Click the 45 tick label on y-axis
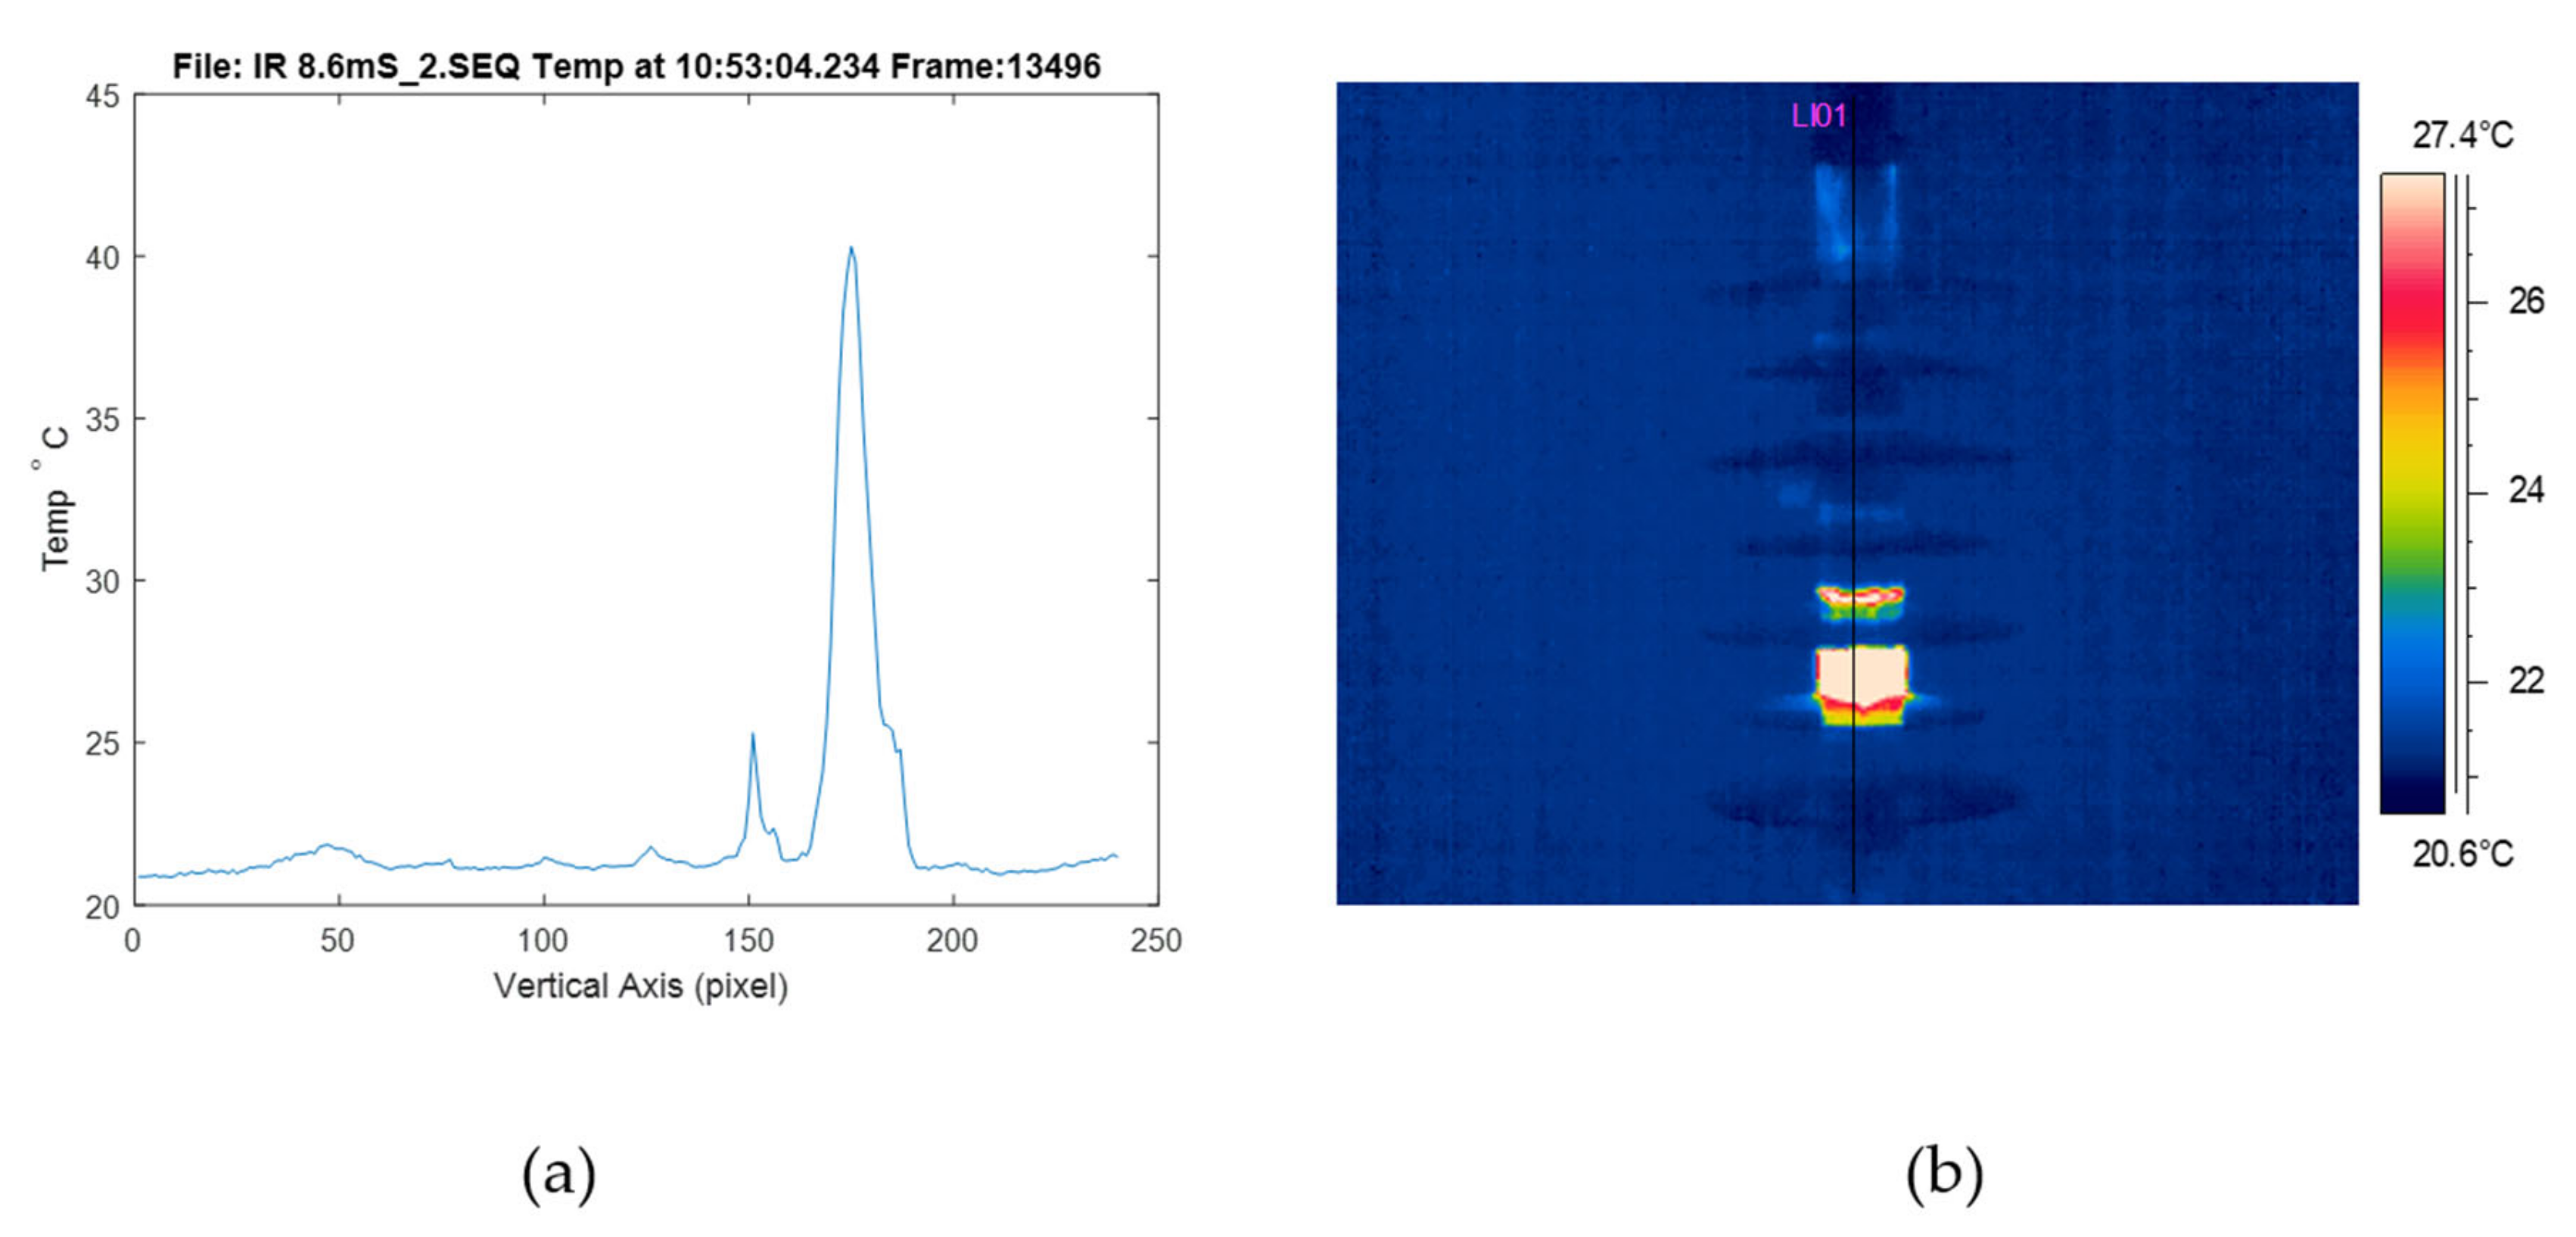The width and height of the screenshot is (2576, 1237). click(x=102, y=97)
